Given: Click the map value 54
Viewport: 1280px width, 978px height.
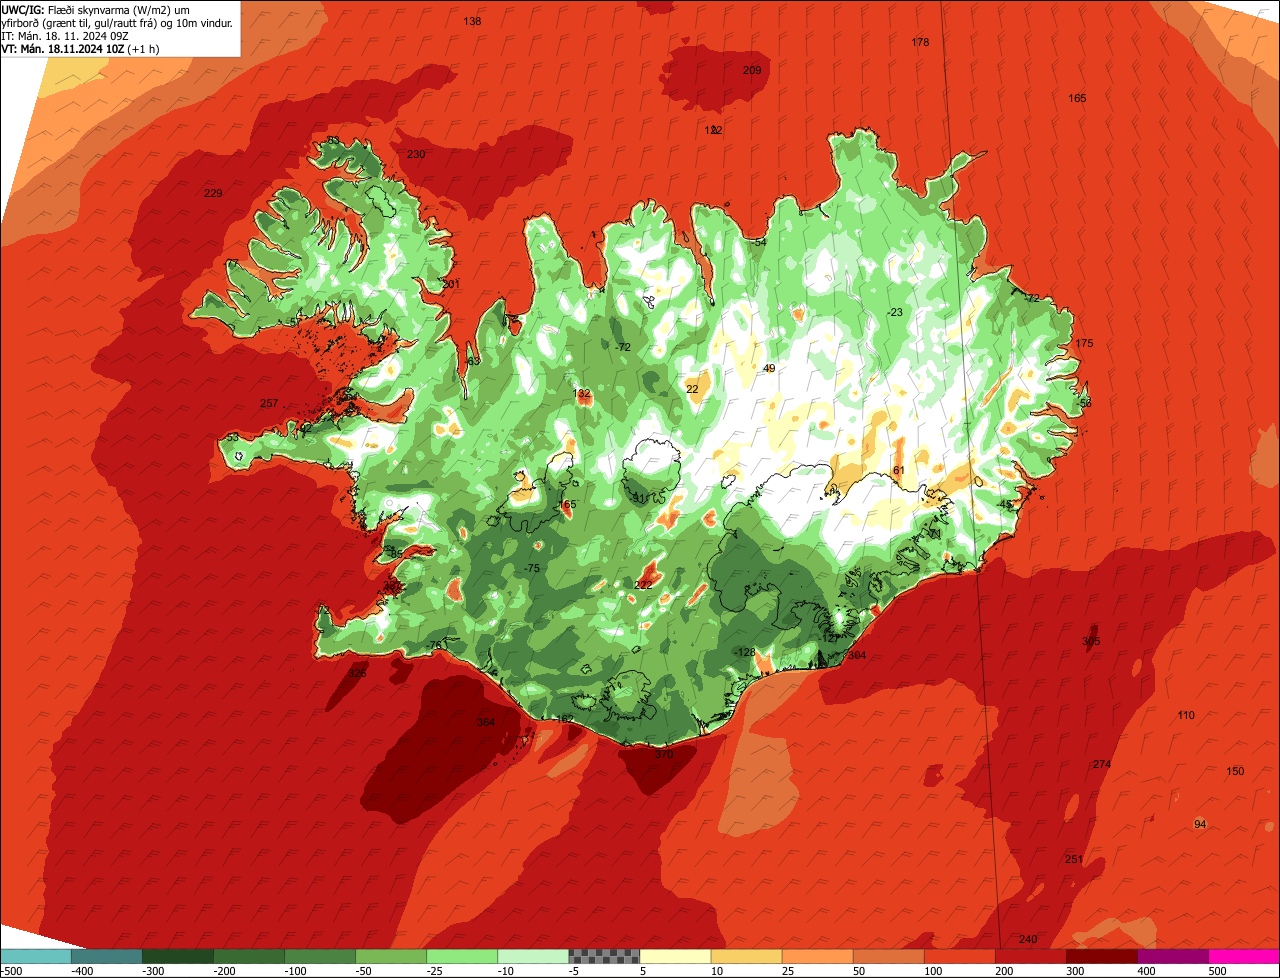Looking at the screenshot, I should [760, 242].
